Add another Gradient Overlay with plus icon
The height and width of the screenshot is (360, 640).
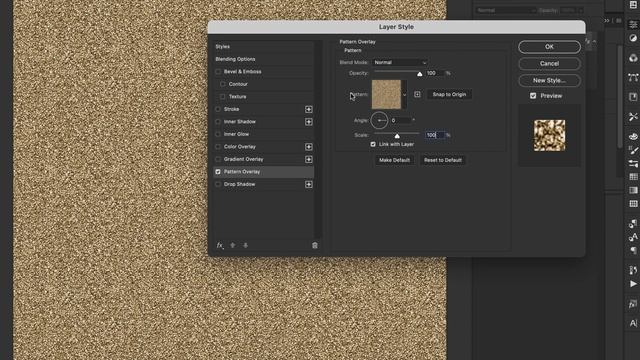click(309, 159)
